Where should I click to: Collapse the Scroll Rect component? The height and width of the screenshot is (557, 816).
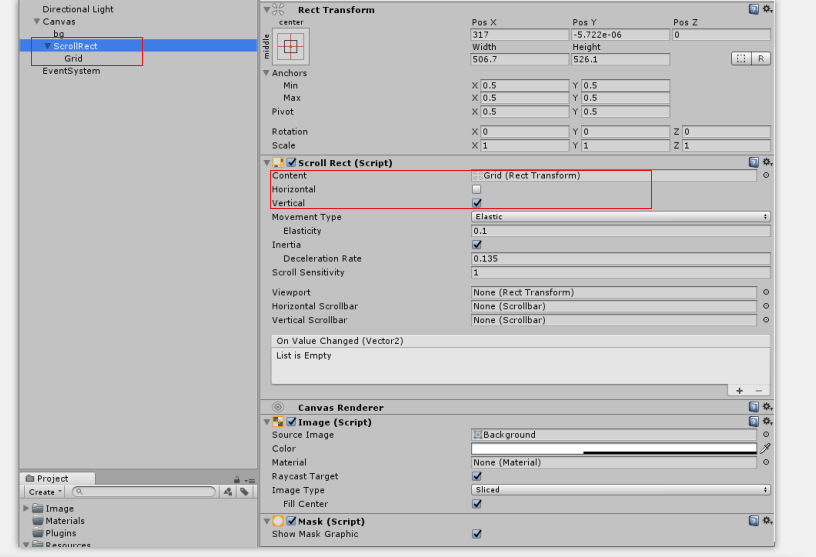266,162
